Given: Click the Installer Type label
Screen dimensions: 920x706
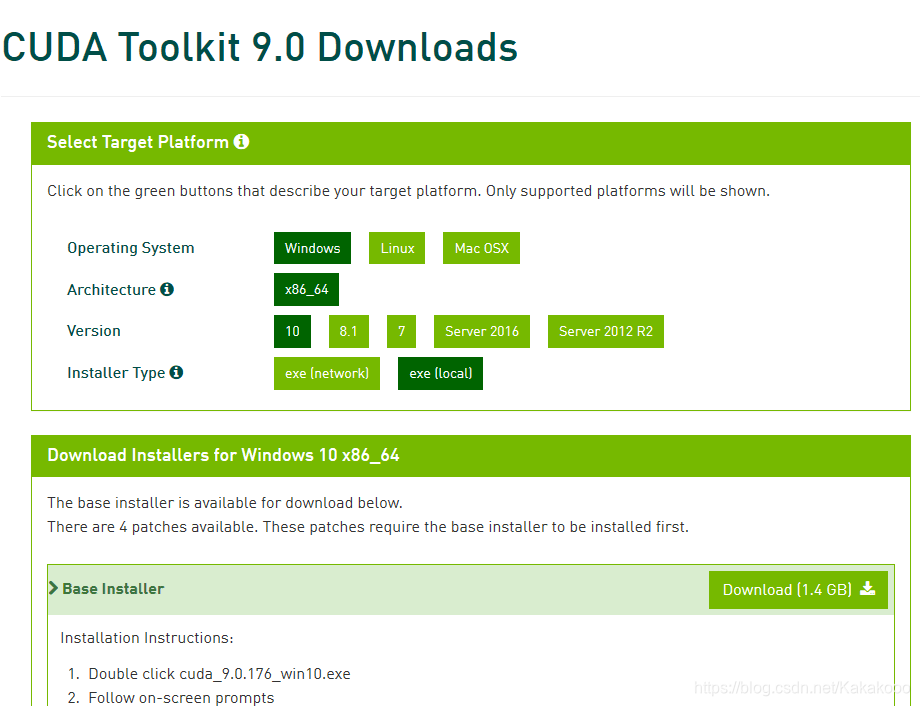Looking at the screenshot, I should (116, 373).
